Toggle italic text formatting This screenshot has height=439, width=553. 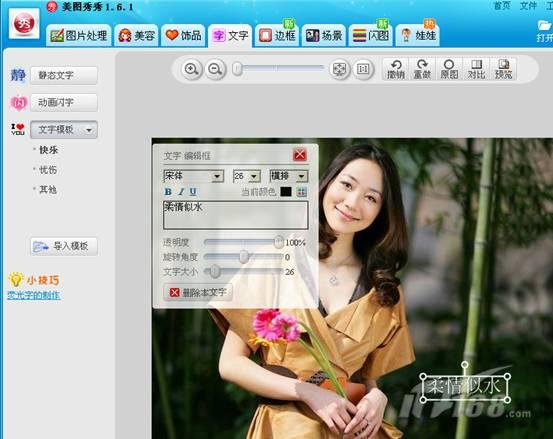181,191
